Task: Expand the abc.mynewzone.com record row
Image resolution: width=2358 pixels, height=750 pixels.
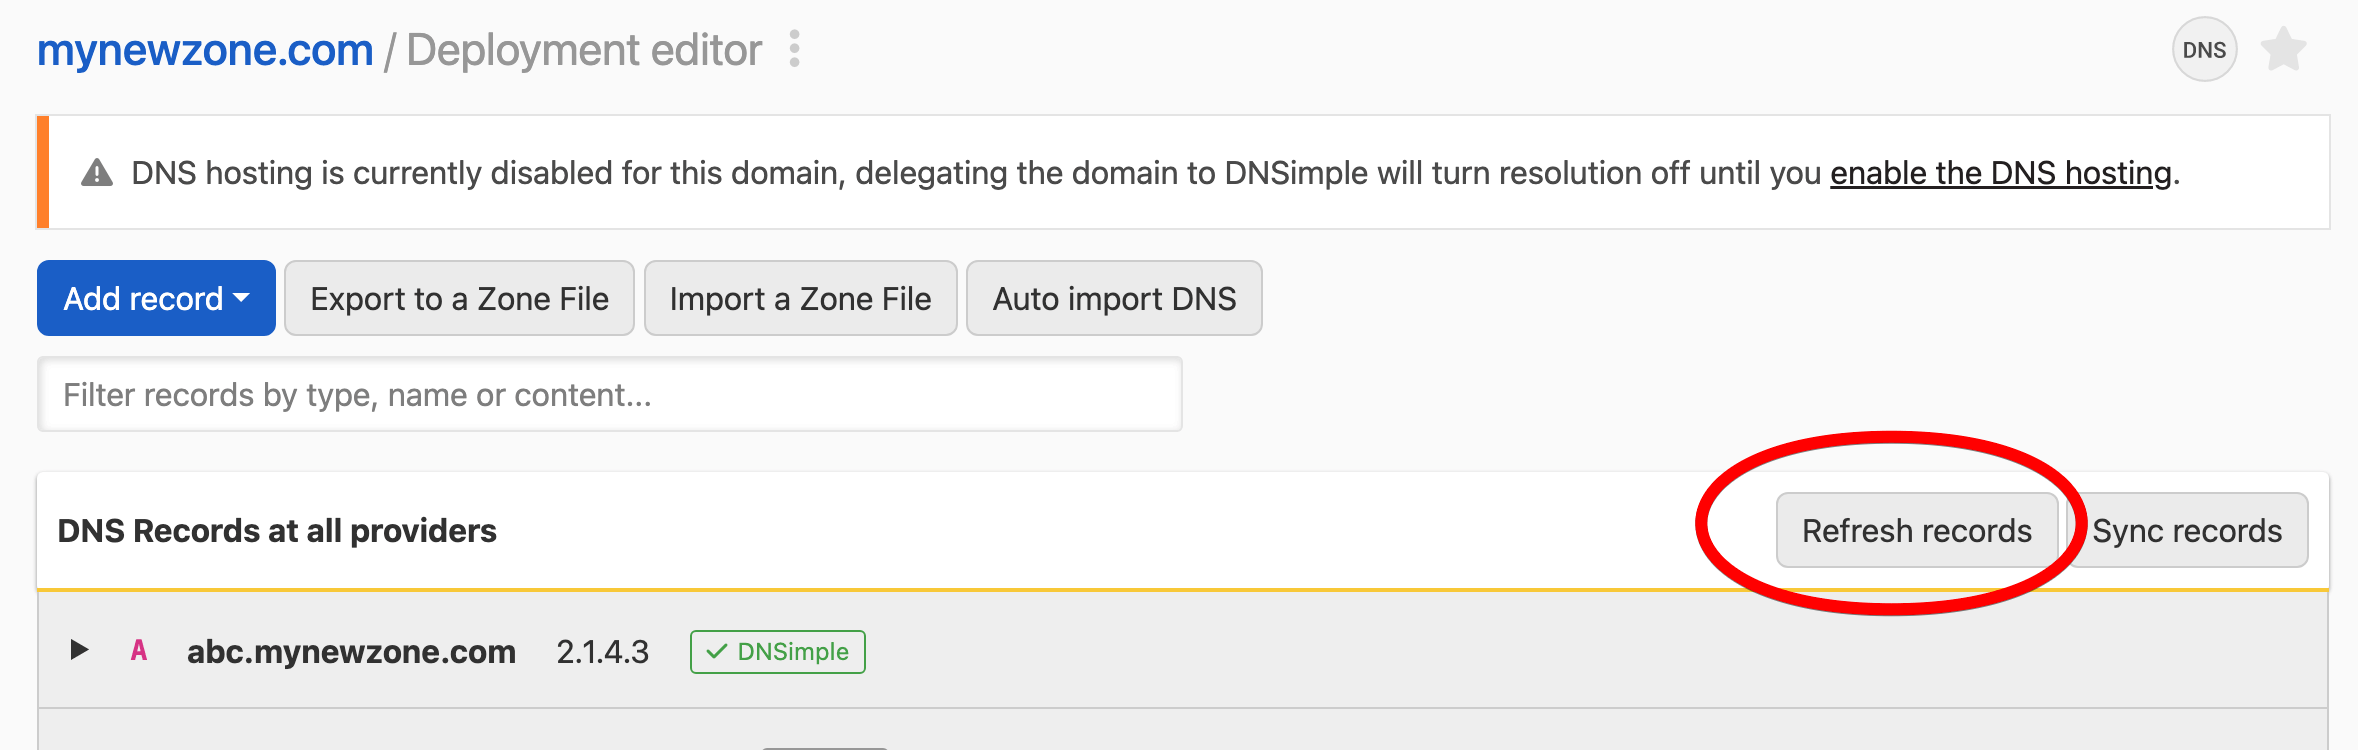Action: [79, 650]
